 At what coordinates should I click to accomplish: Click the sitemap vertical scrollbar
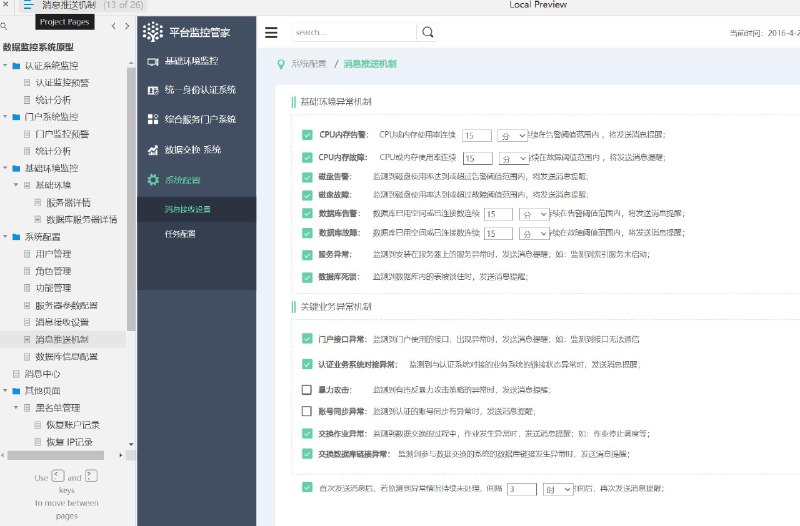pos(131,199)
